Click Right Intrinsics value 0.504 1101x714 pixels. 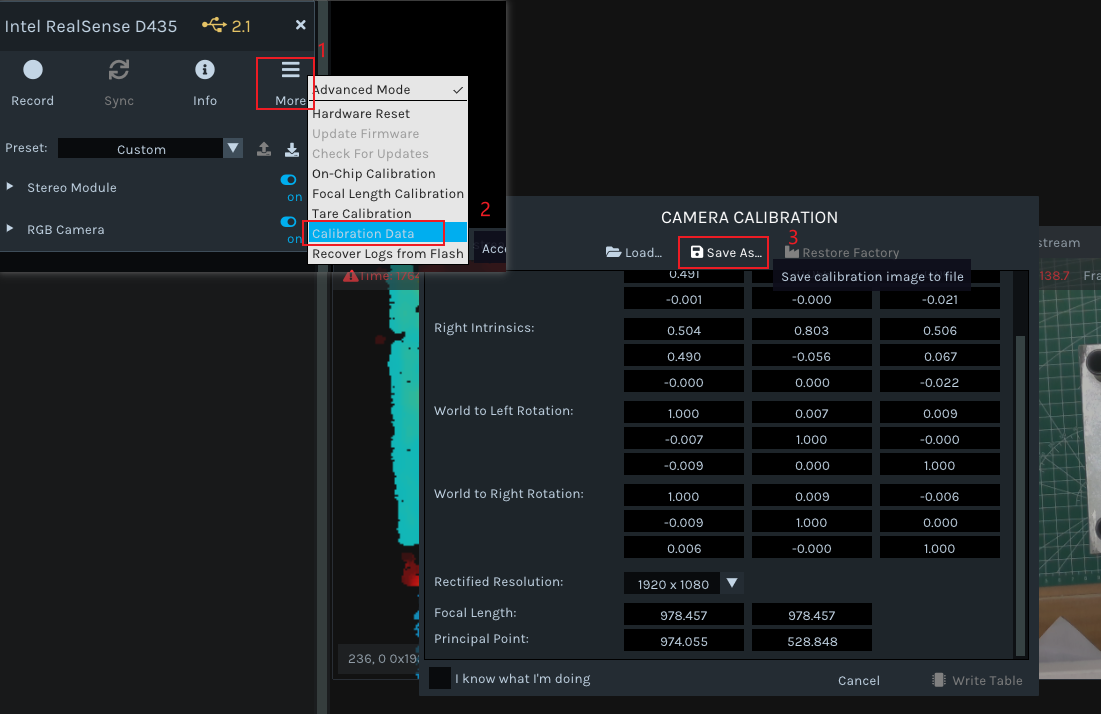[x=683, y=330]
